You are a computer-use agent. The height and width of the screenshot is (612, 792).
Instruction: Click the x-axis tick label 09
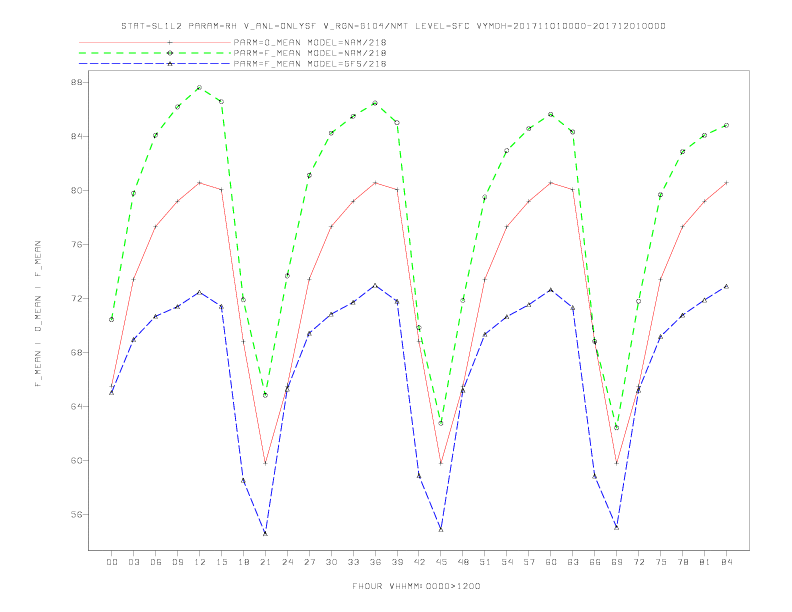point(178,562)
